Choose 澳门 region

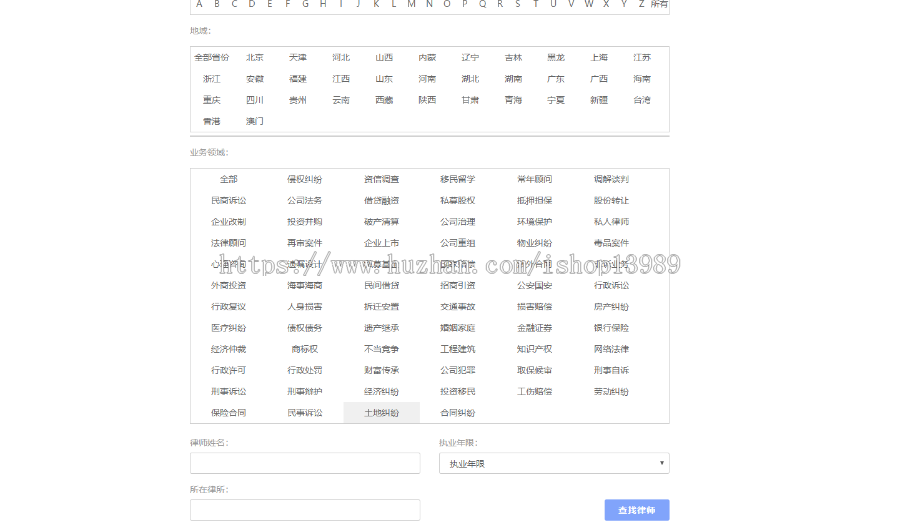(x=254, y=121)
